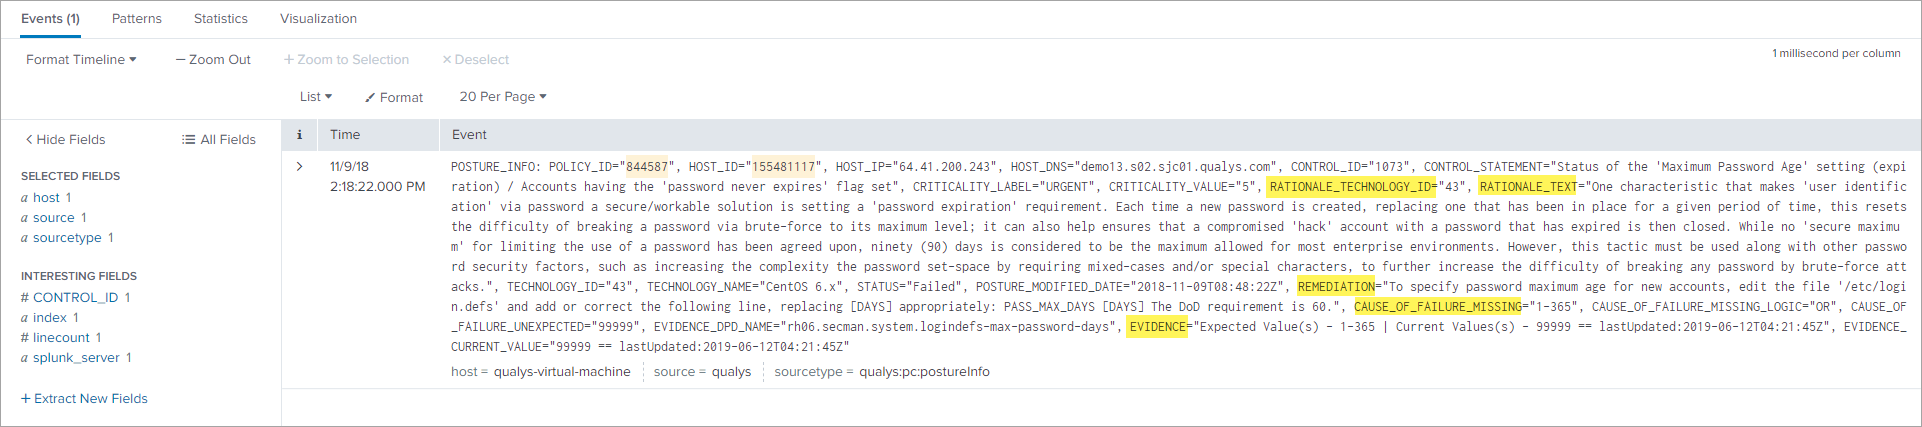Click Zoom Out on the timeline
The width and height of the screenshot is (1922, 427).
click(x=213, y=60)
